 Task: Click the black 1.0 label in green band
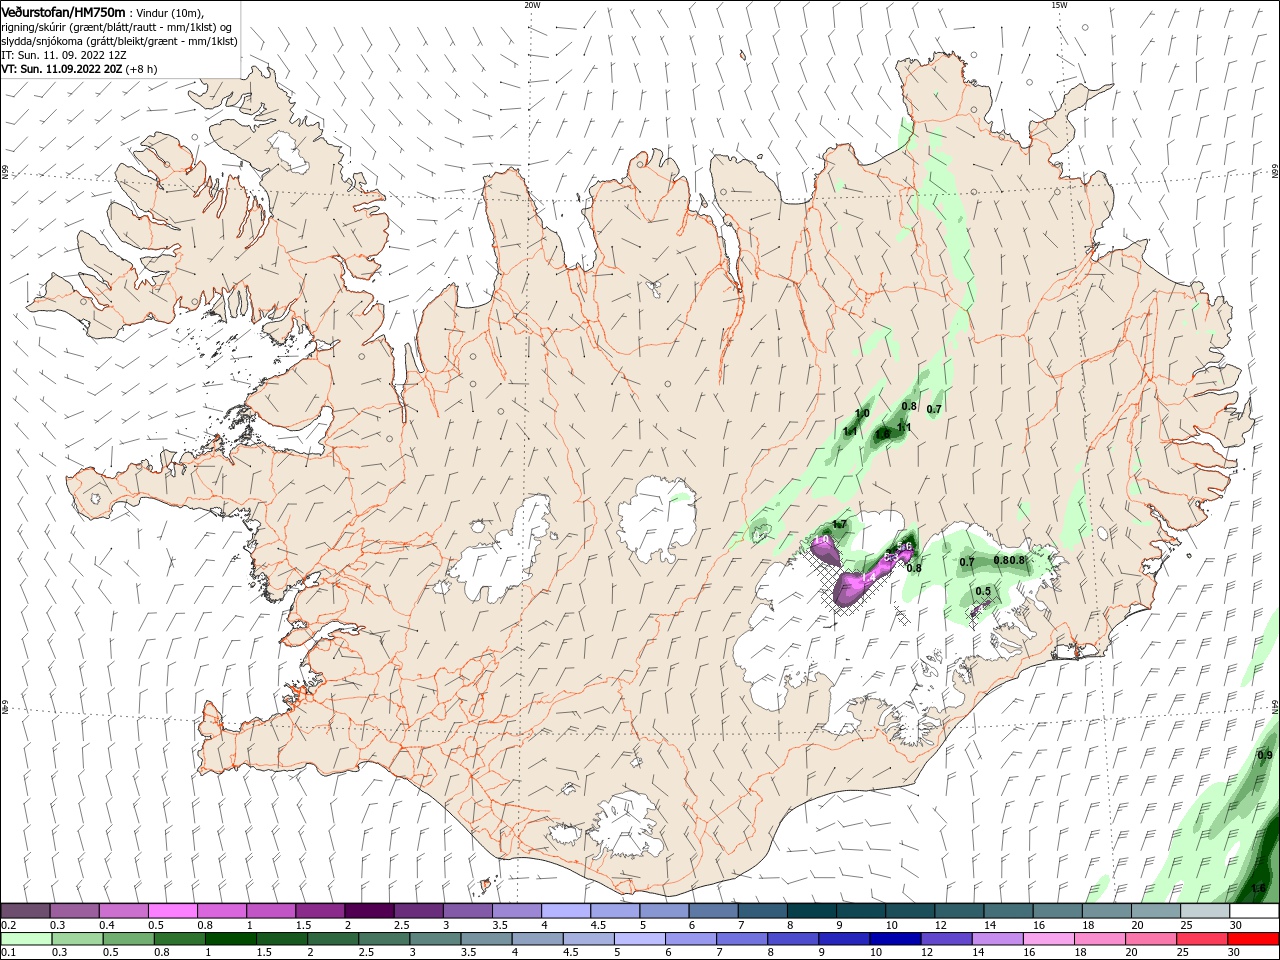[862, 413]
